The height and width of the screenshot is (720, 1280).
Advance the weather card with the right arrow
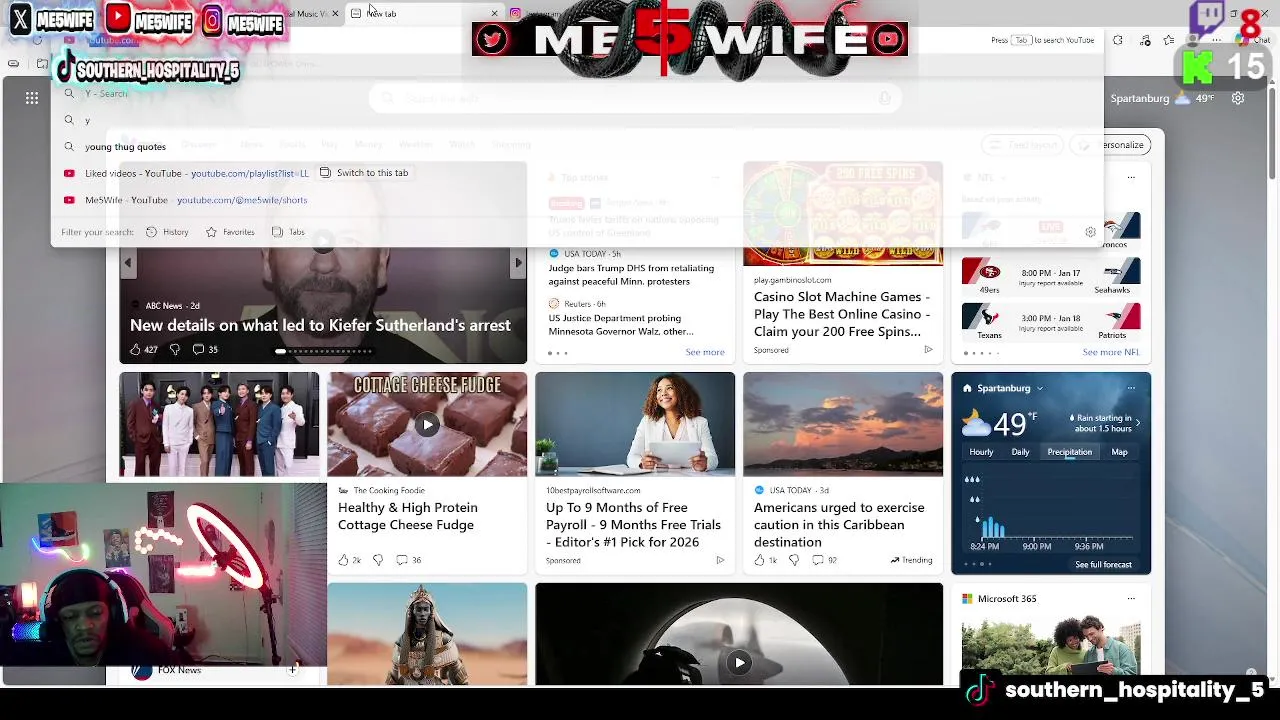click(x=1137, y=423)
